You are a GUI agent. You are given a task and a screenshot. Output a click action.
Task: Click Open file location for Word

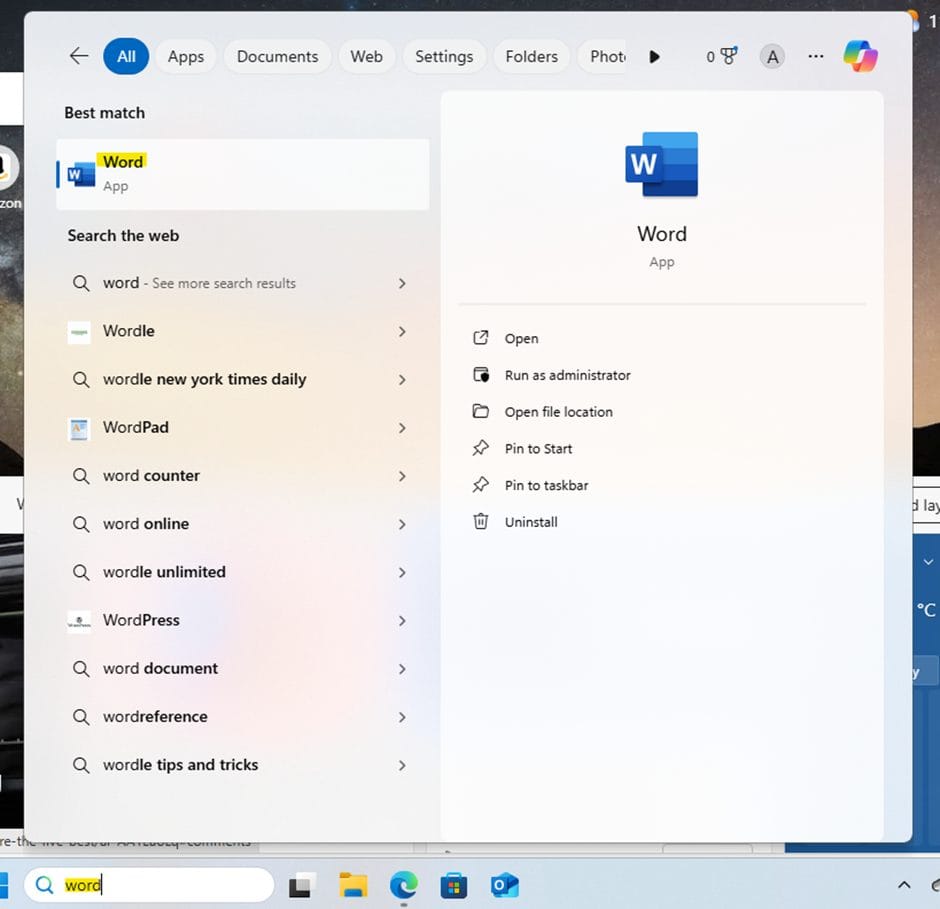tap(558, 412)
